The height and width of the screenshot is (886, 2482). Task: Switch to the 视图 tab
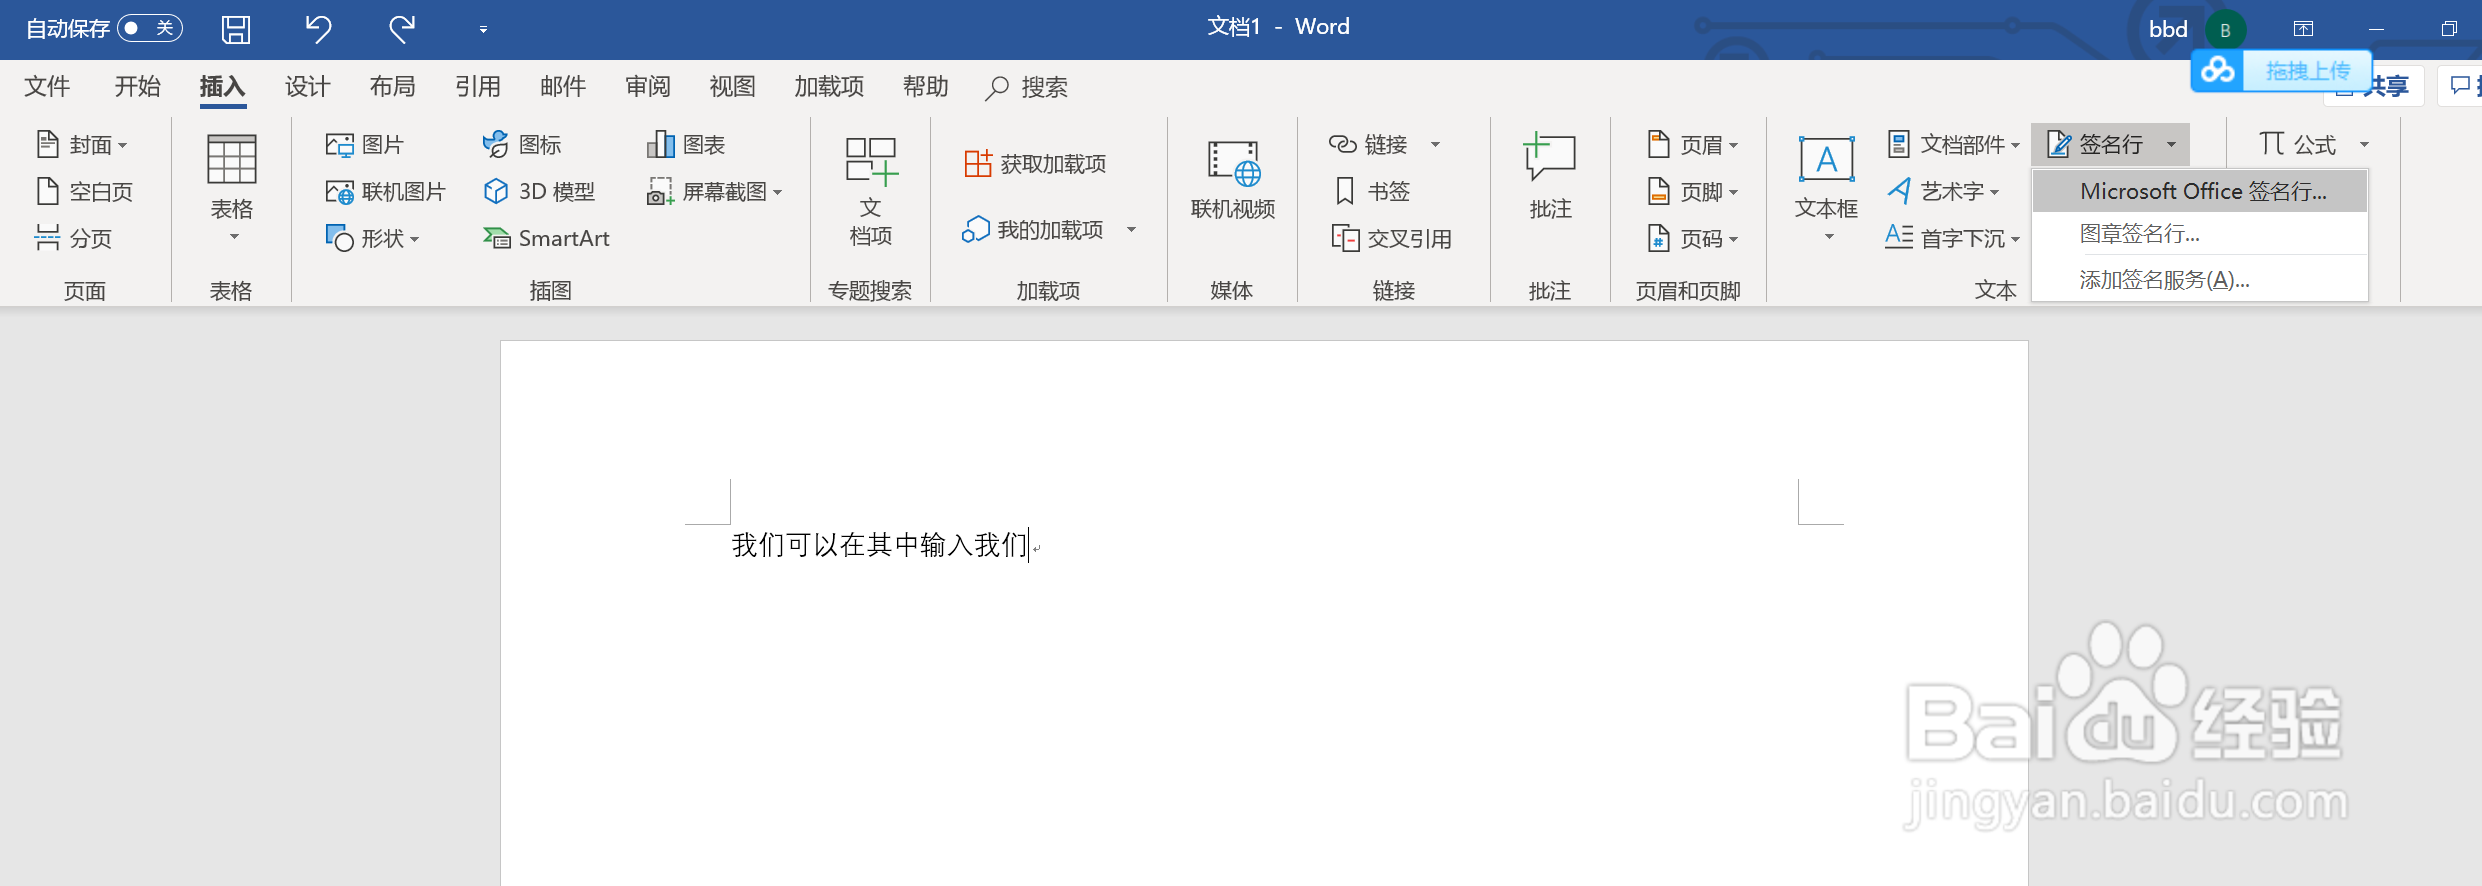click(733, 87)
